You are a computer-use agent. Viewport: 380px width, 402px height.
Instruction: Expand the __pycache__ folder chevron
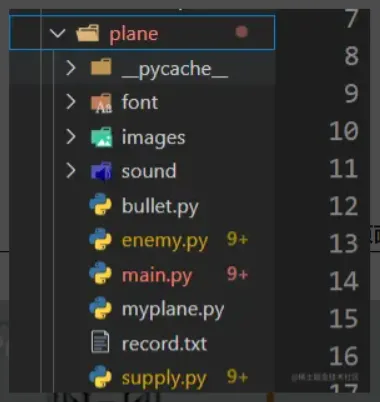tap(71, 68)
